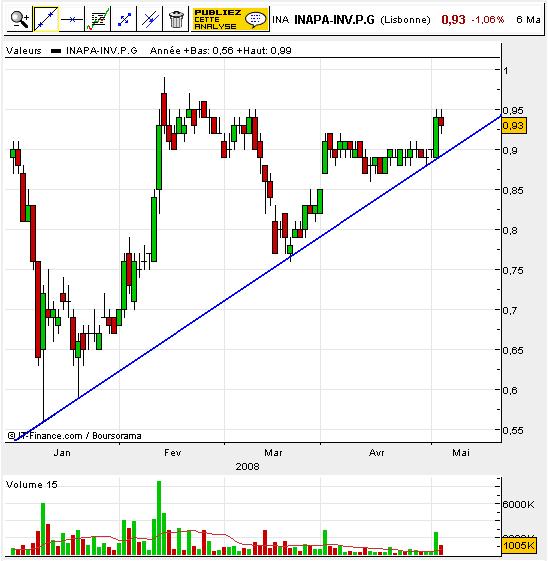The height and width of the screenshot is (561, 548).
Task: Click the 0,75 price axis label
Action: [513, 270]
